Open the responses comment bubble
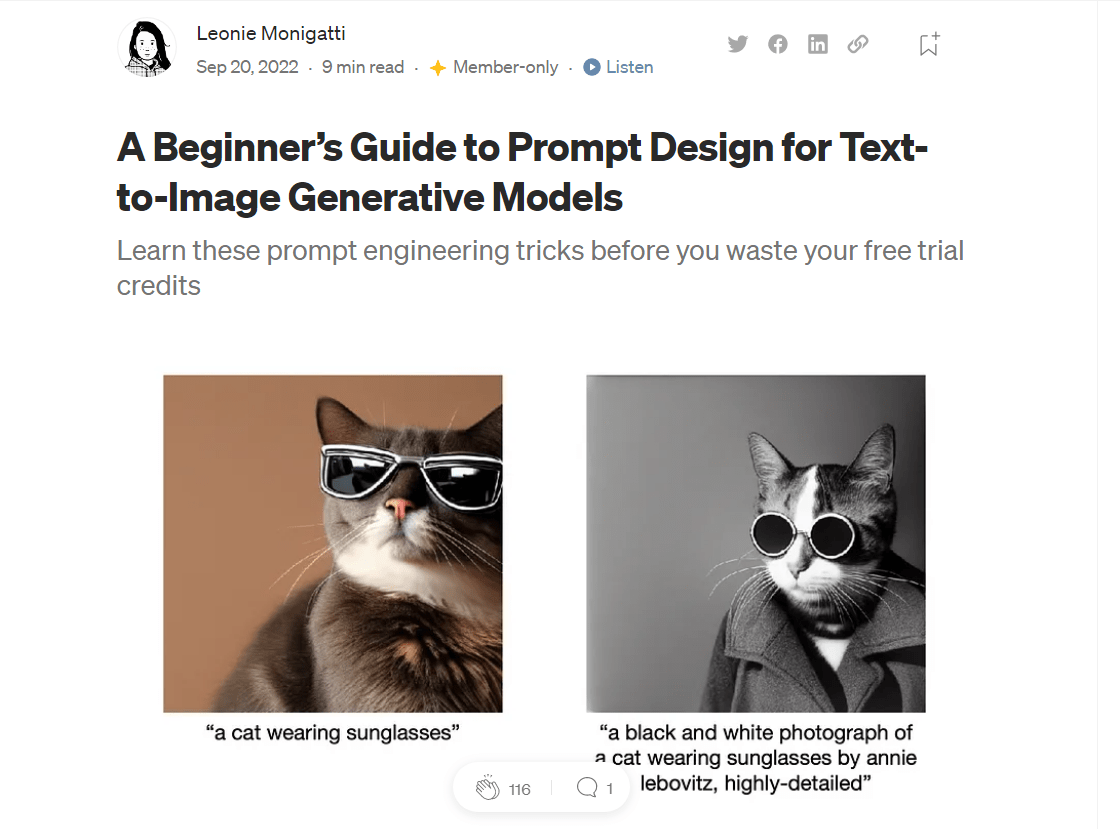 pos(587,788)
